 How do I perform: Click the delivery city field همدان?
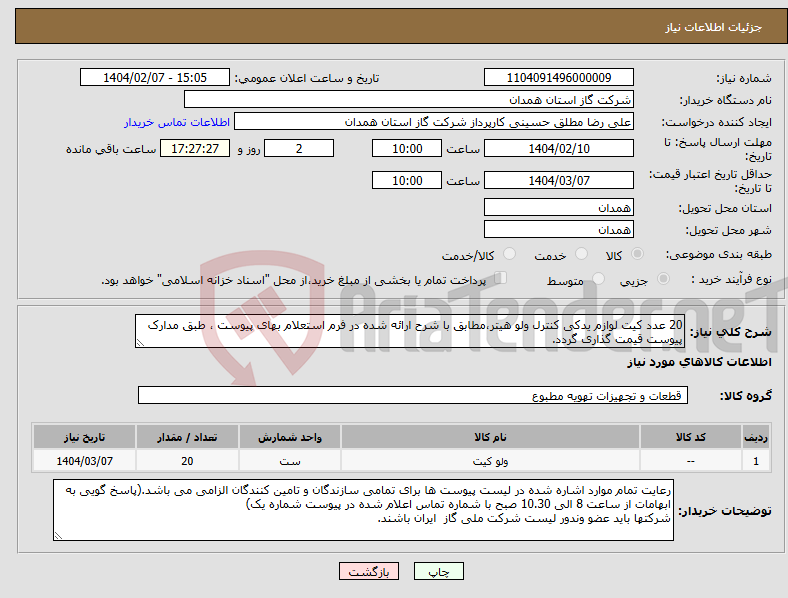[558, 229]
